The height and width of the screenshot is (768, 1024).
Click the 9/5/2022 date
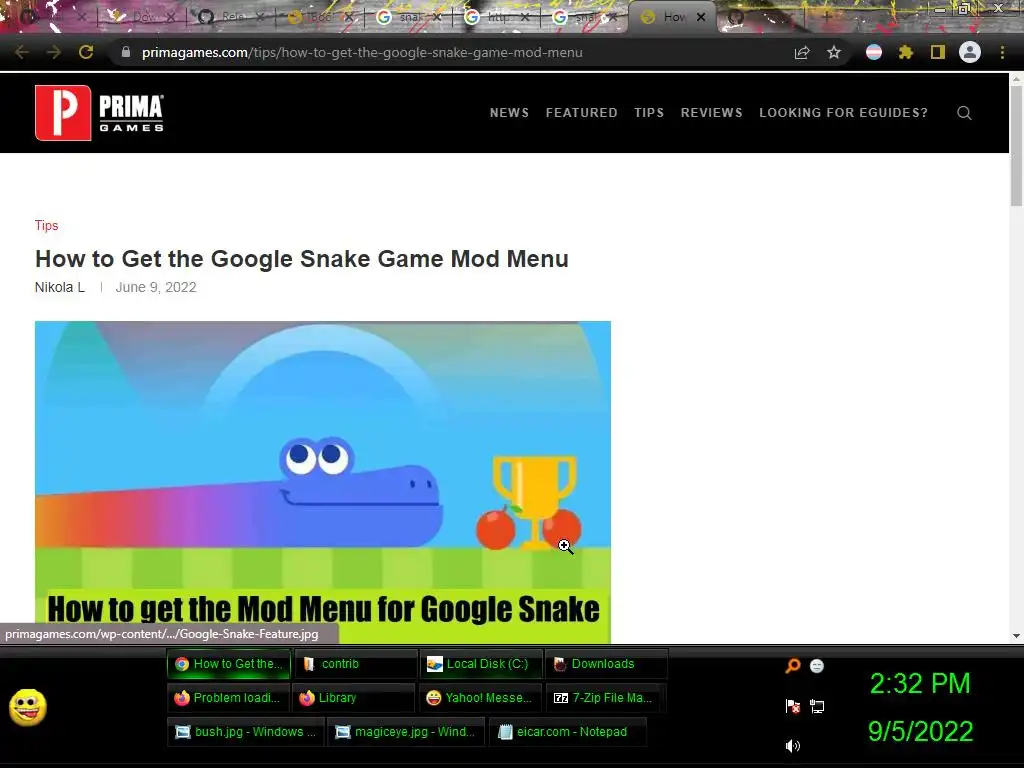click(x=920, y=731)
